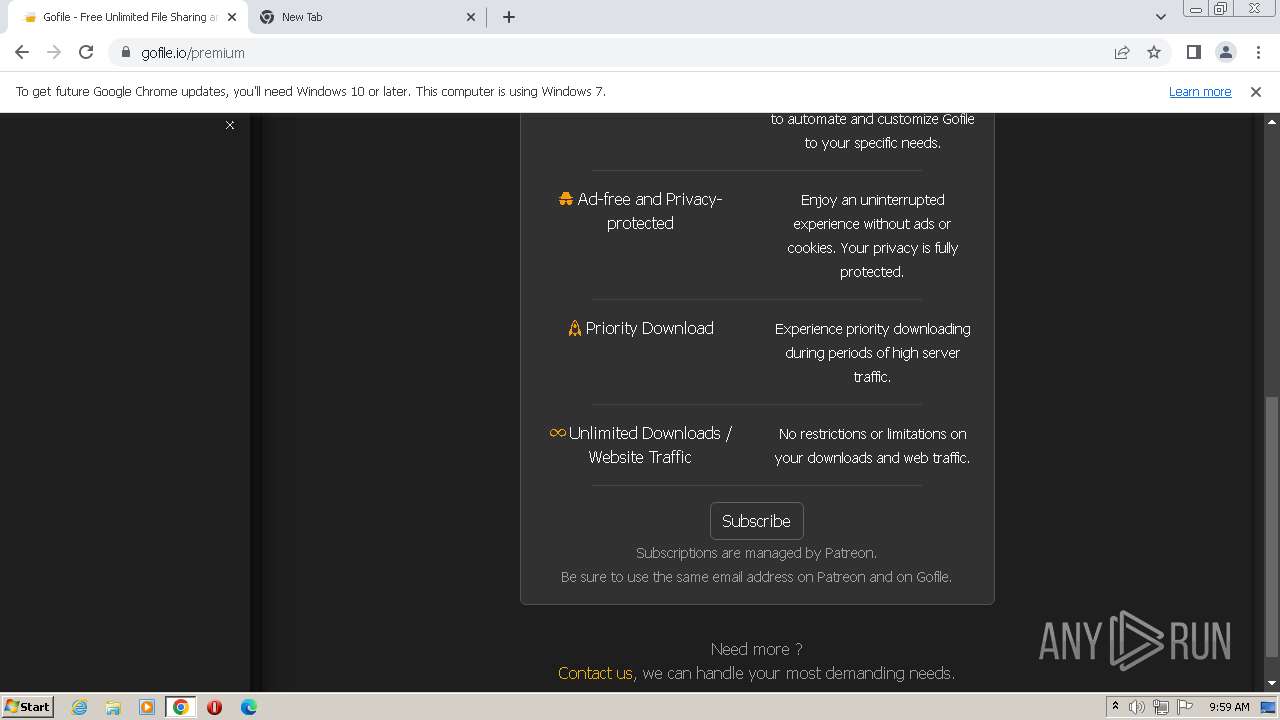The width and height of the screenshot is (1280, 720).
Task: Open a new browser tab with plus button
Action: (x=509, y=17)
